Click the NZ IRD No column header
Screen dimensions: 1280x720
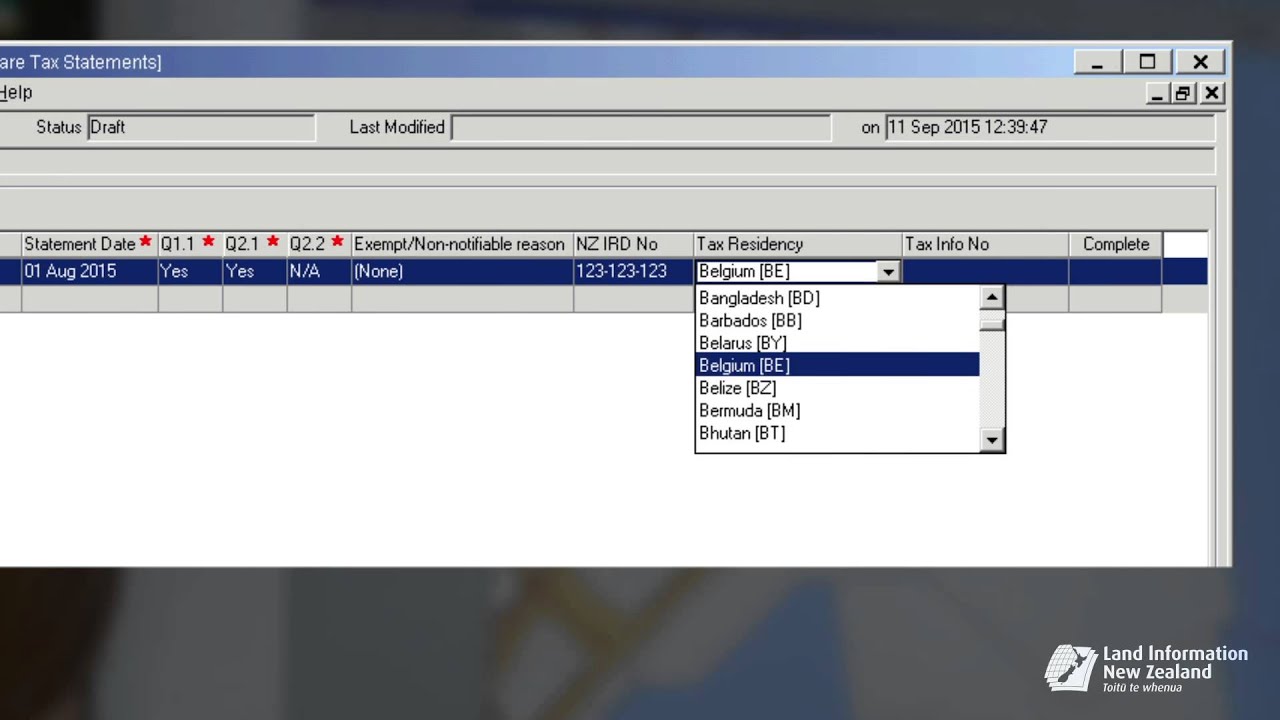point(633,244)
